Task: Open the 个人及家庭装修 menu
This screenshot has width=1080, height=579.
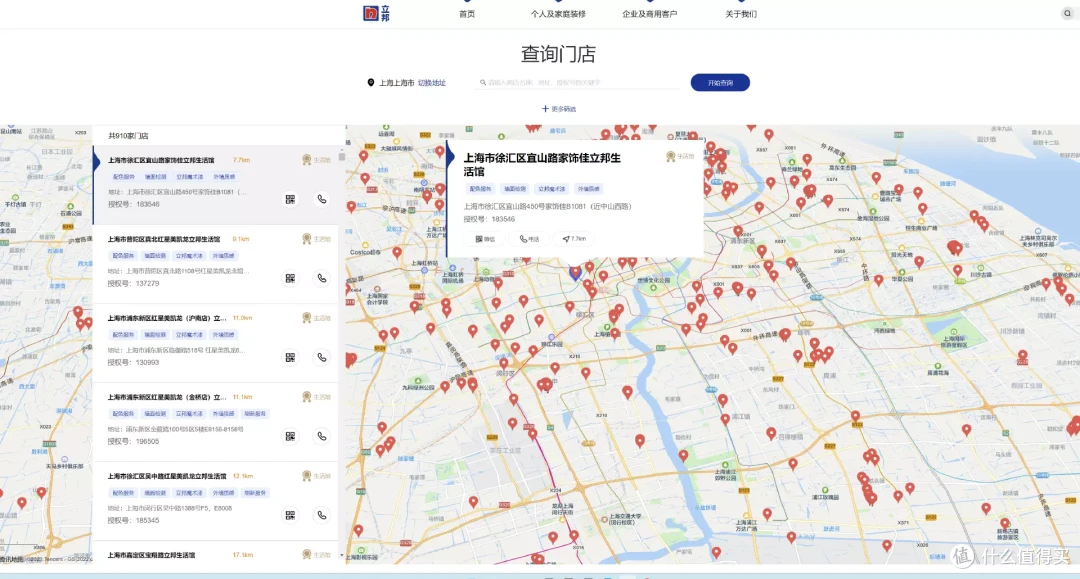Action: (558, 14)
